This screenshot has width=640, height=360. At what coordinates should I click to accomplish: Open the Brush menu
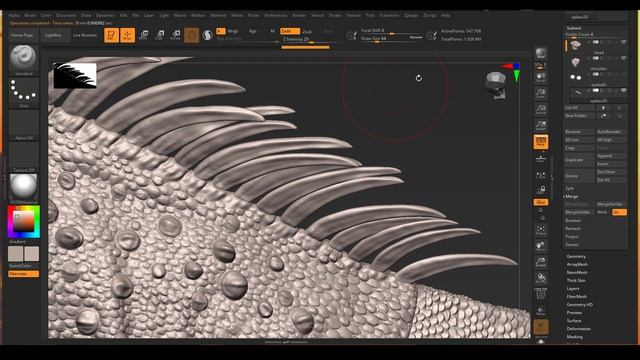[30, 16]
